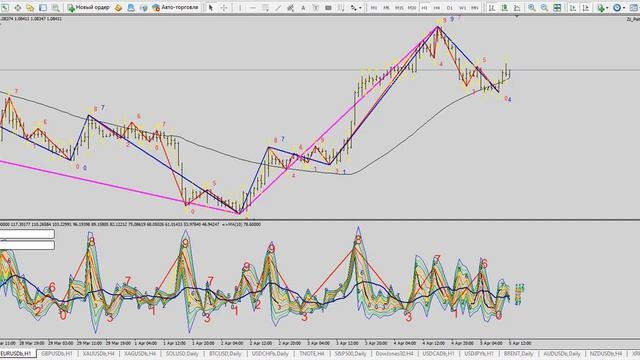This screenshot has width=640, height=360.
Task: Click the green plus indicators list icon
Action: [x=600, y=8]
